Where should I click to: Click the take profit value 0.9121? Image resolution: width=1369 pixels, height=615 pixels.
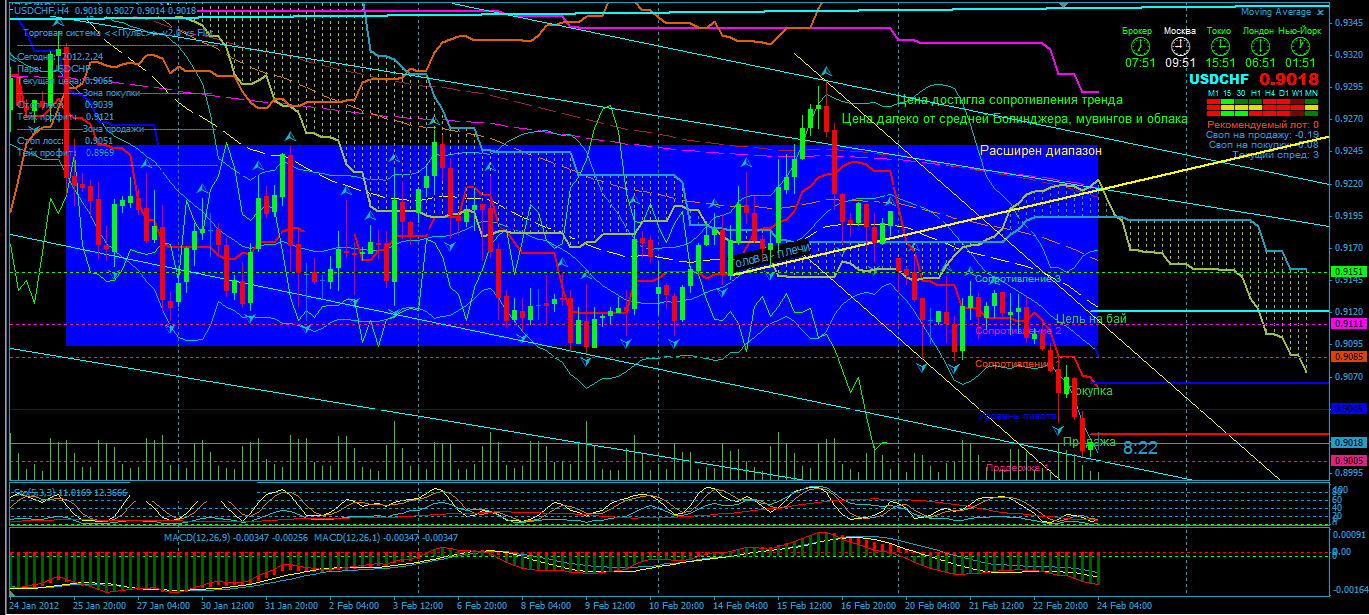click(x=99, y=117)
